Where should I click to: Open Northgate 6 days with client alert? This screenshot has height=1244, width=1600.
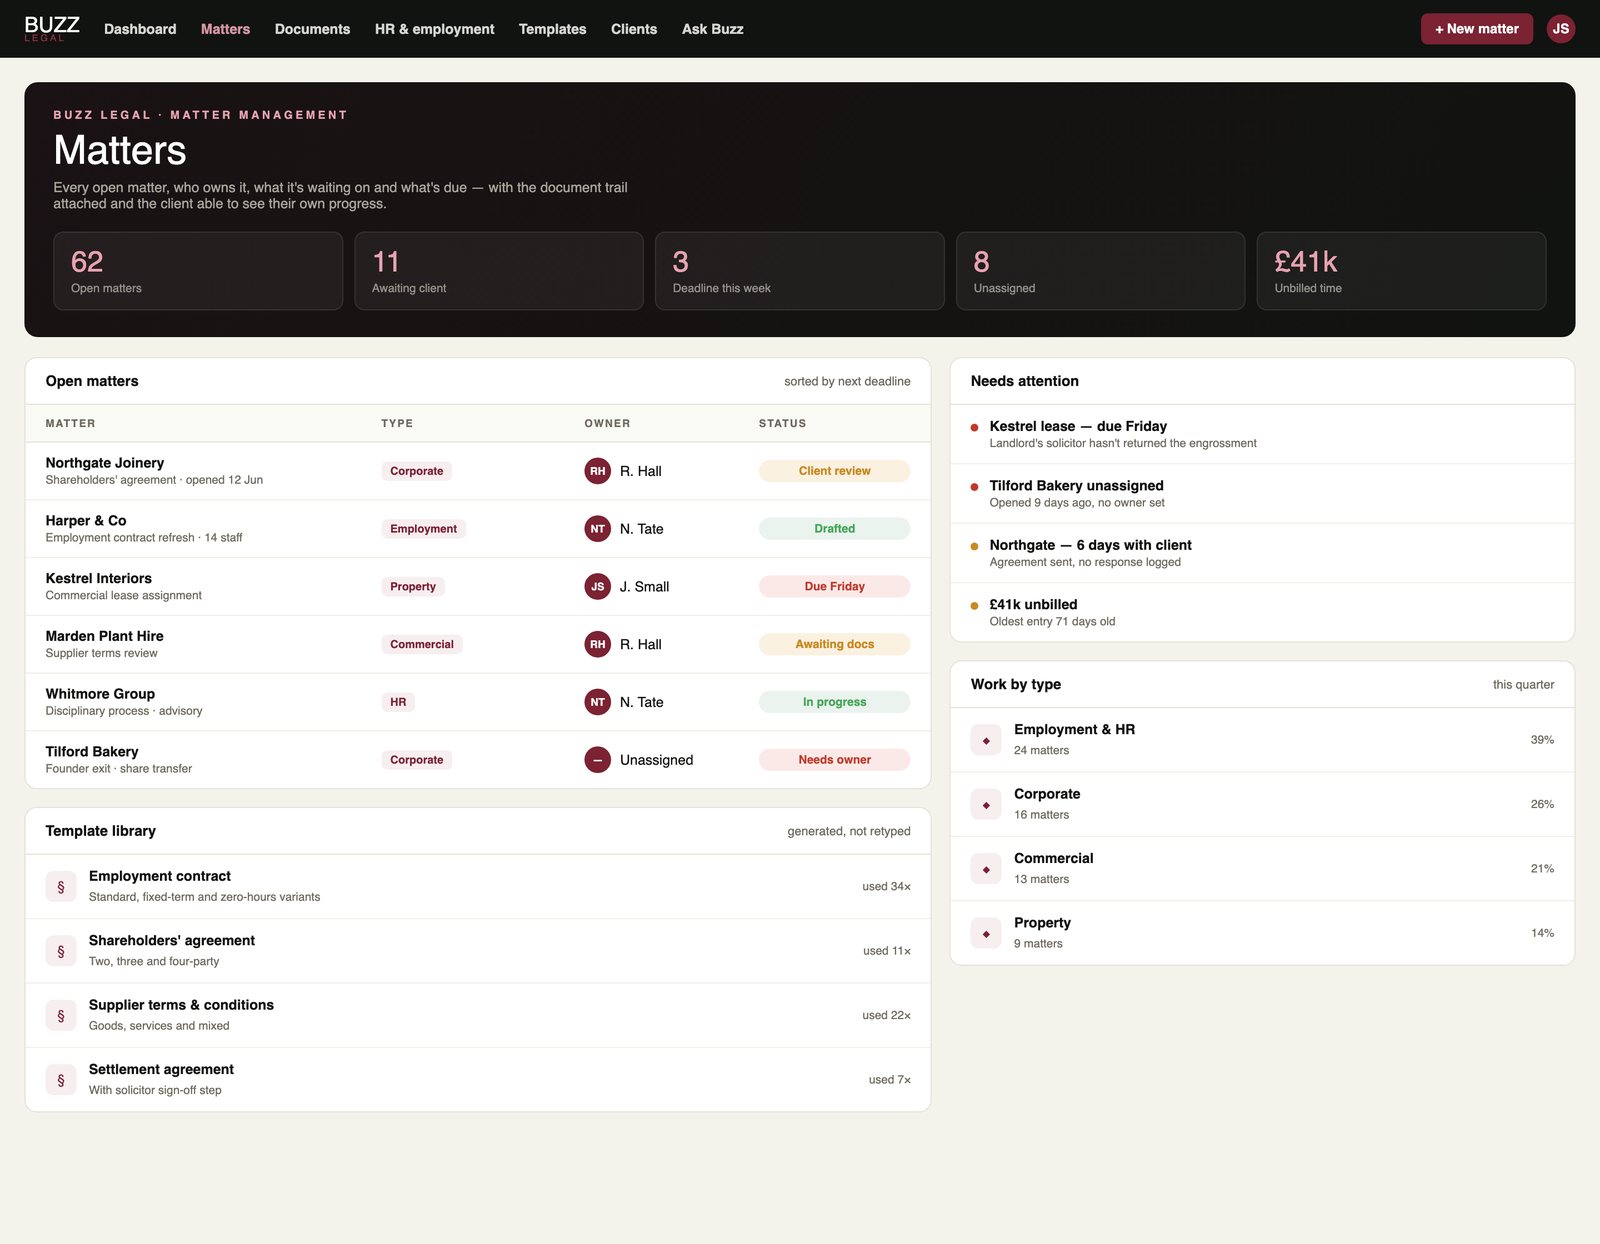tap(1262, 553)
